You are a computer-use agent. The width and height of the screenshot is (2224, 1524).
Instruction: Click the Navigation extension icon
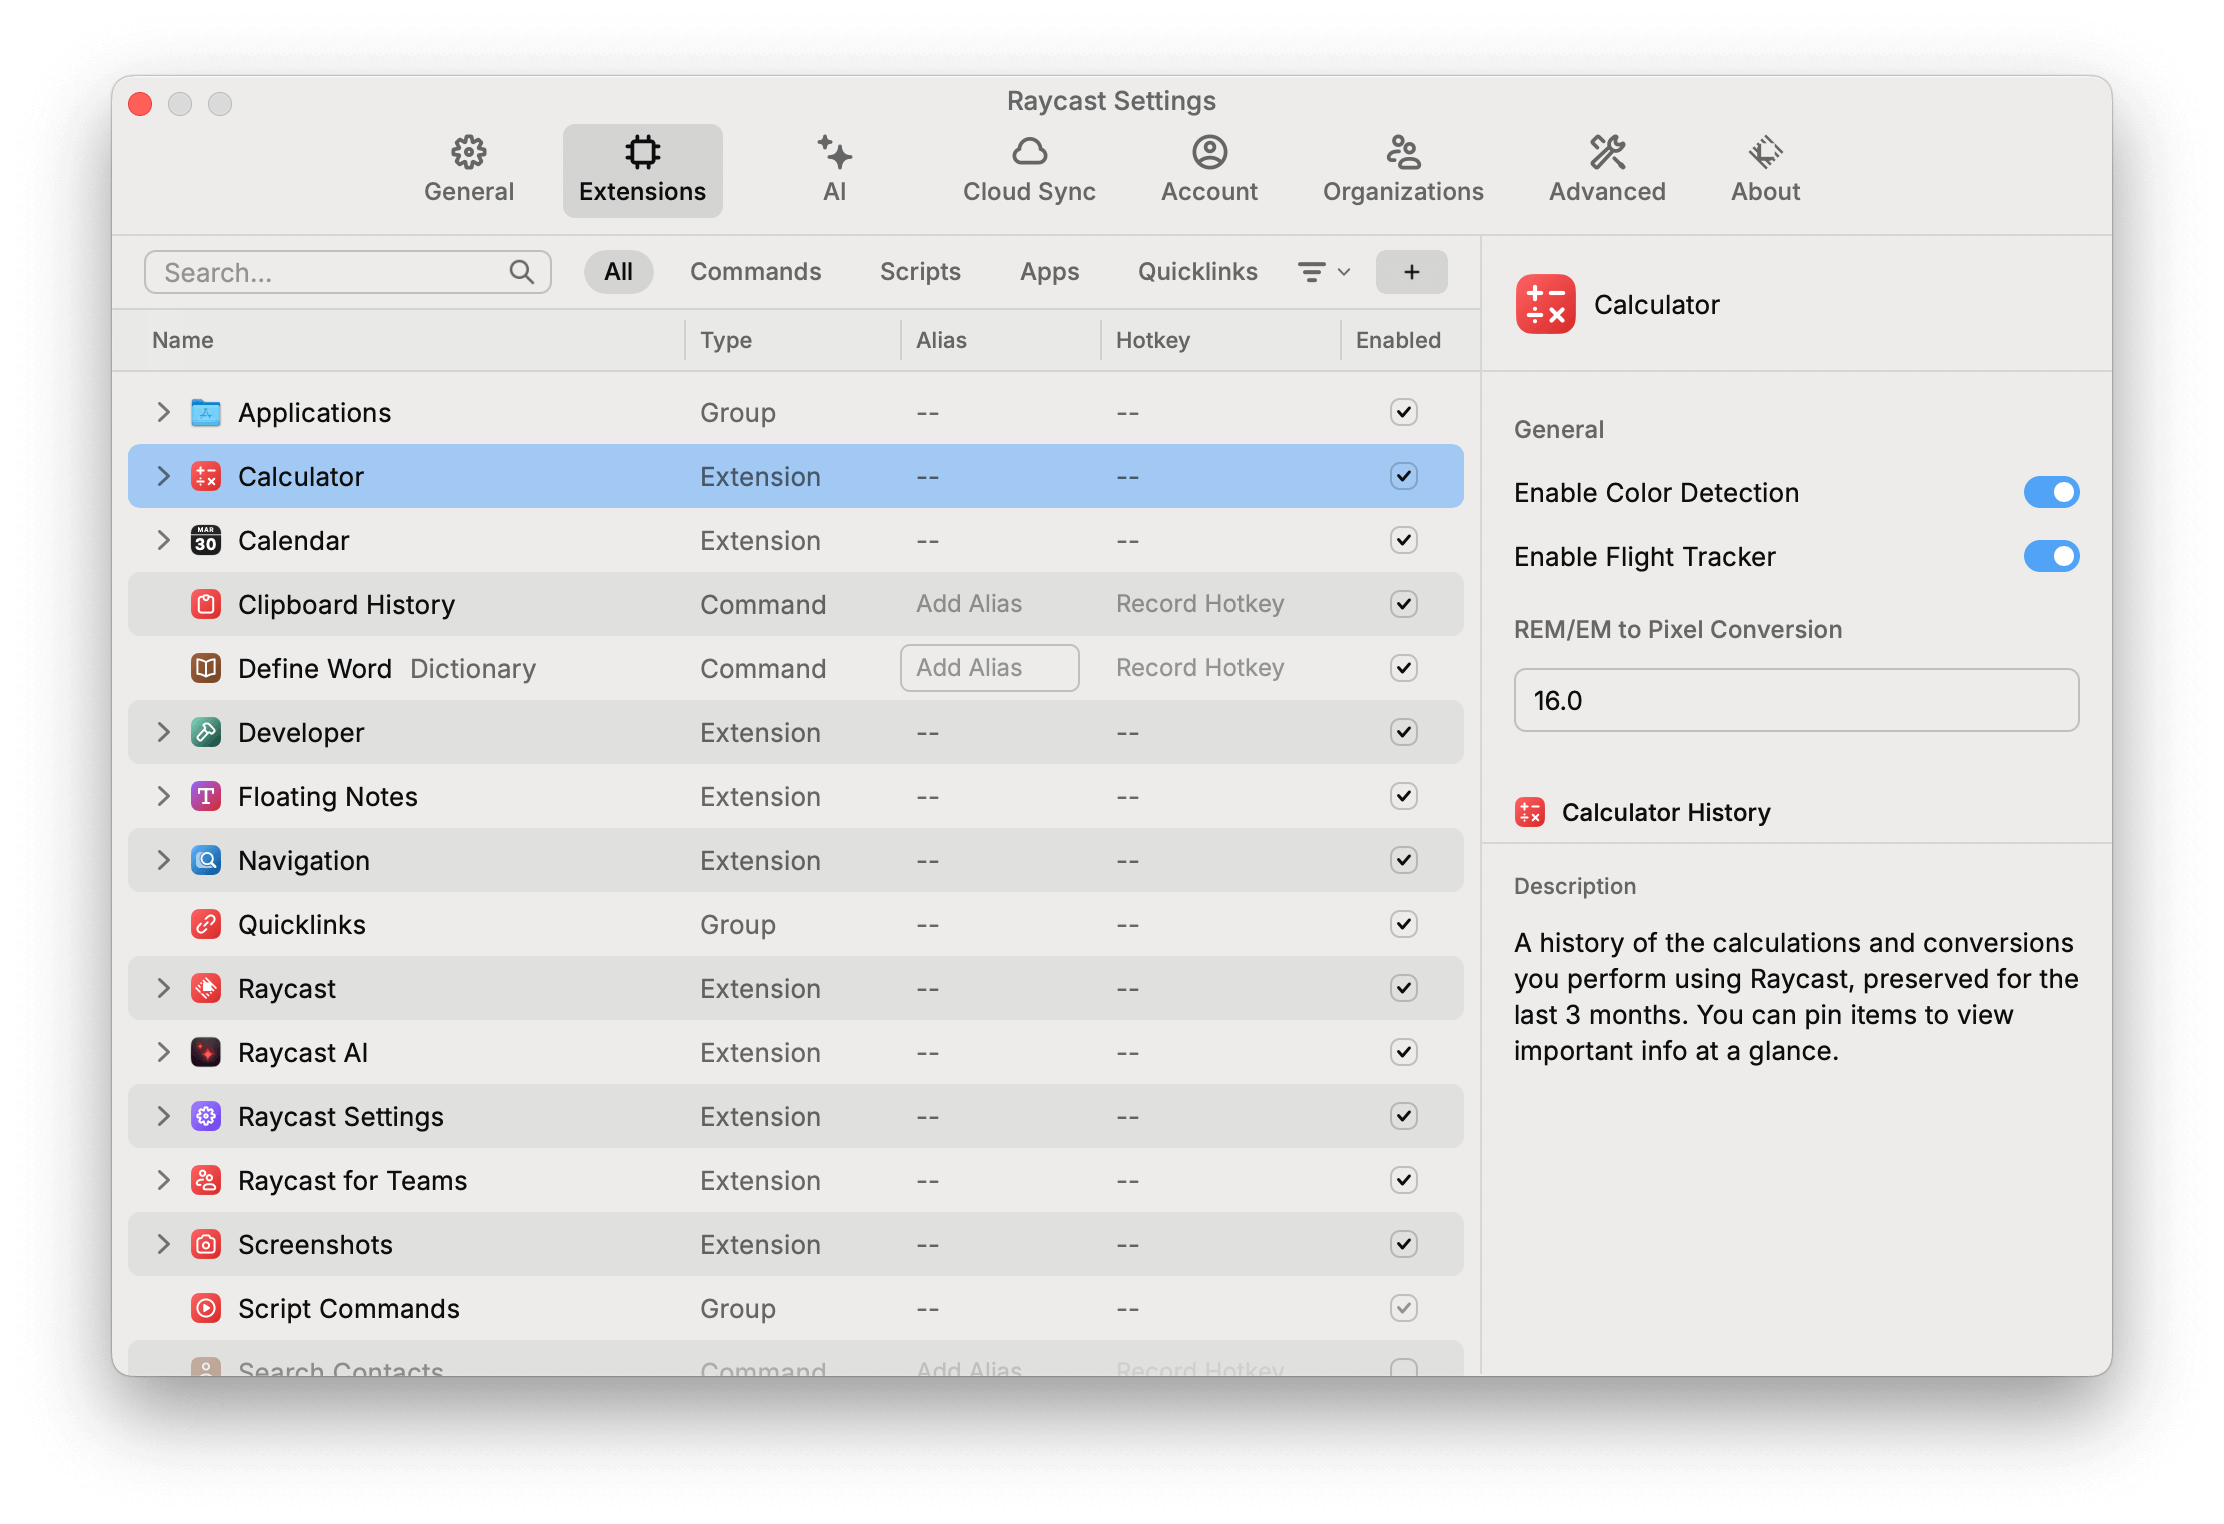point(206,860)
